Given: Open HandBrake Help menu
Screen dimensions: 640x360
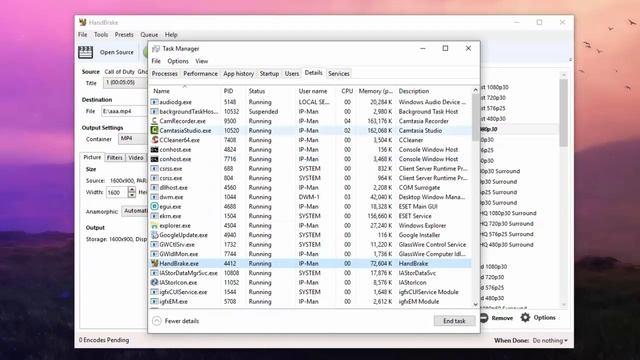Looking at the screenshot, I should [171, 35].
